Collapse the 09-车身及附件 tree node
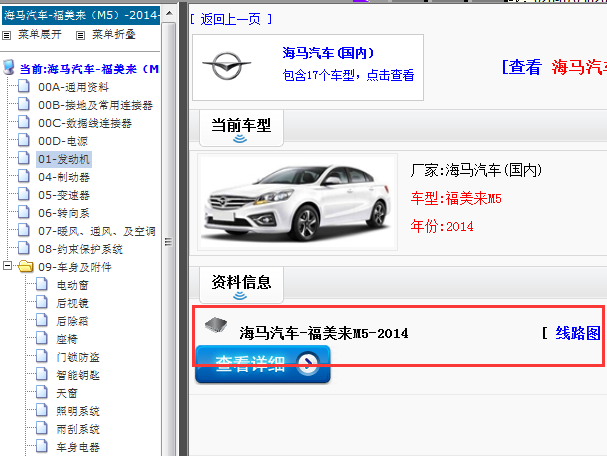This screenshot has height=456, width=607. tap(7, 266)
